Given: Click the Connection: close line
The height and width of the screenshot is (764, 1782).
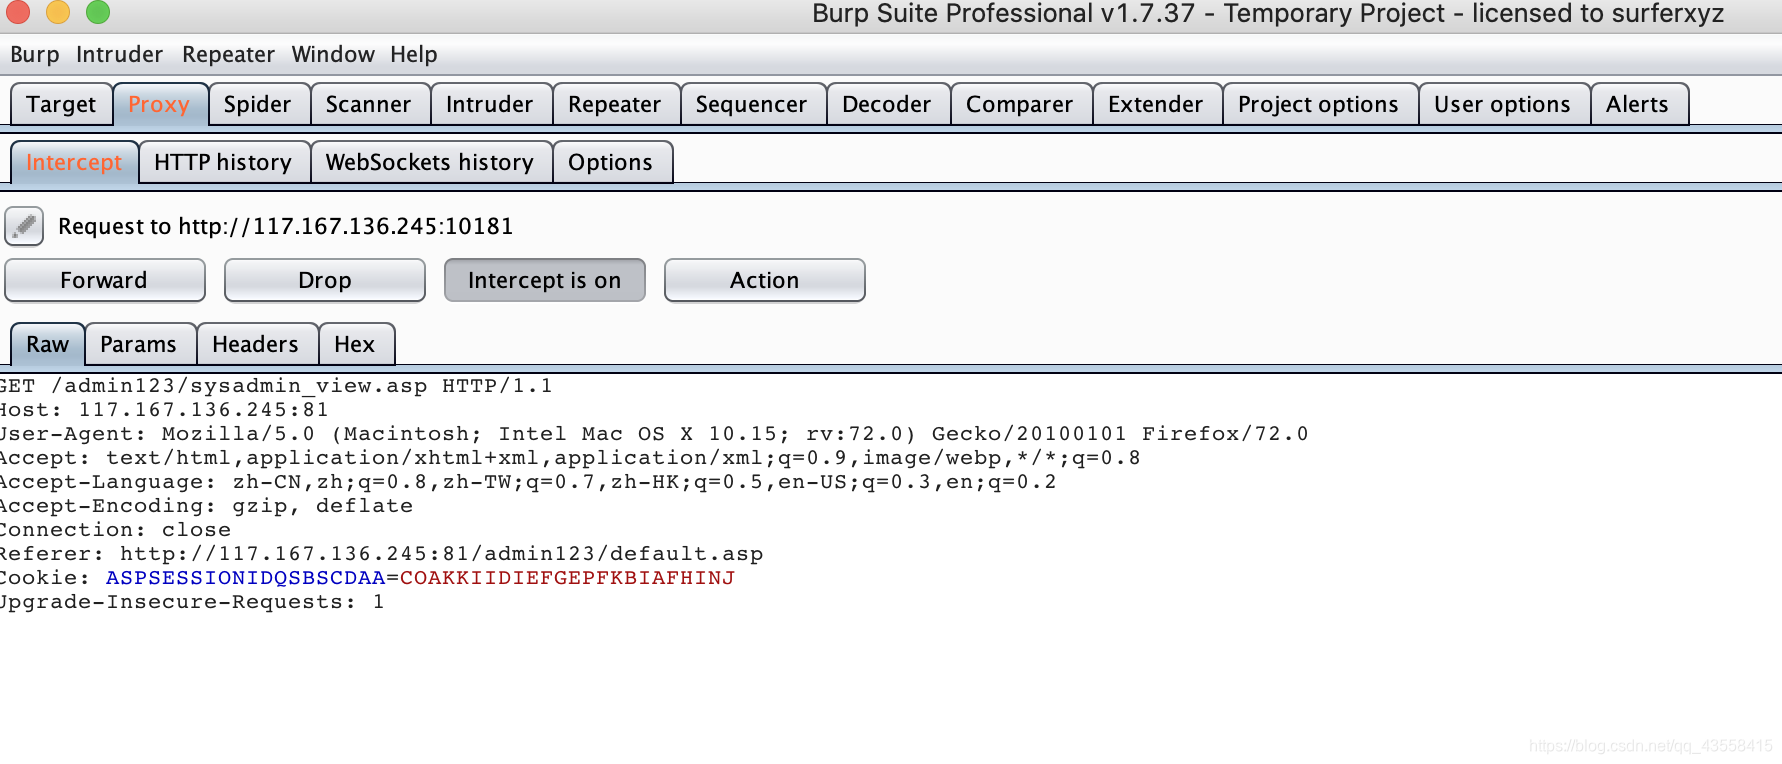Looking at the screenshot, I should pyautogui.click(x=115, y=530).
